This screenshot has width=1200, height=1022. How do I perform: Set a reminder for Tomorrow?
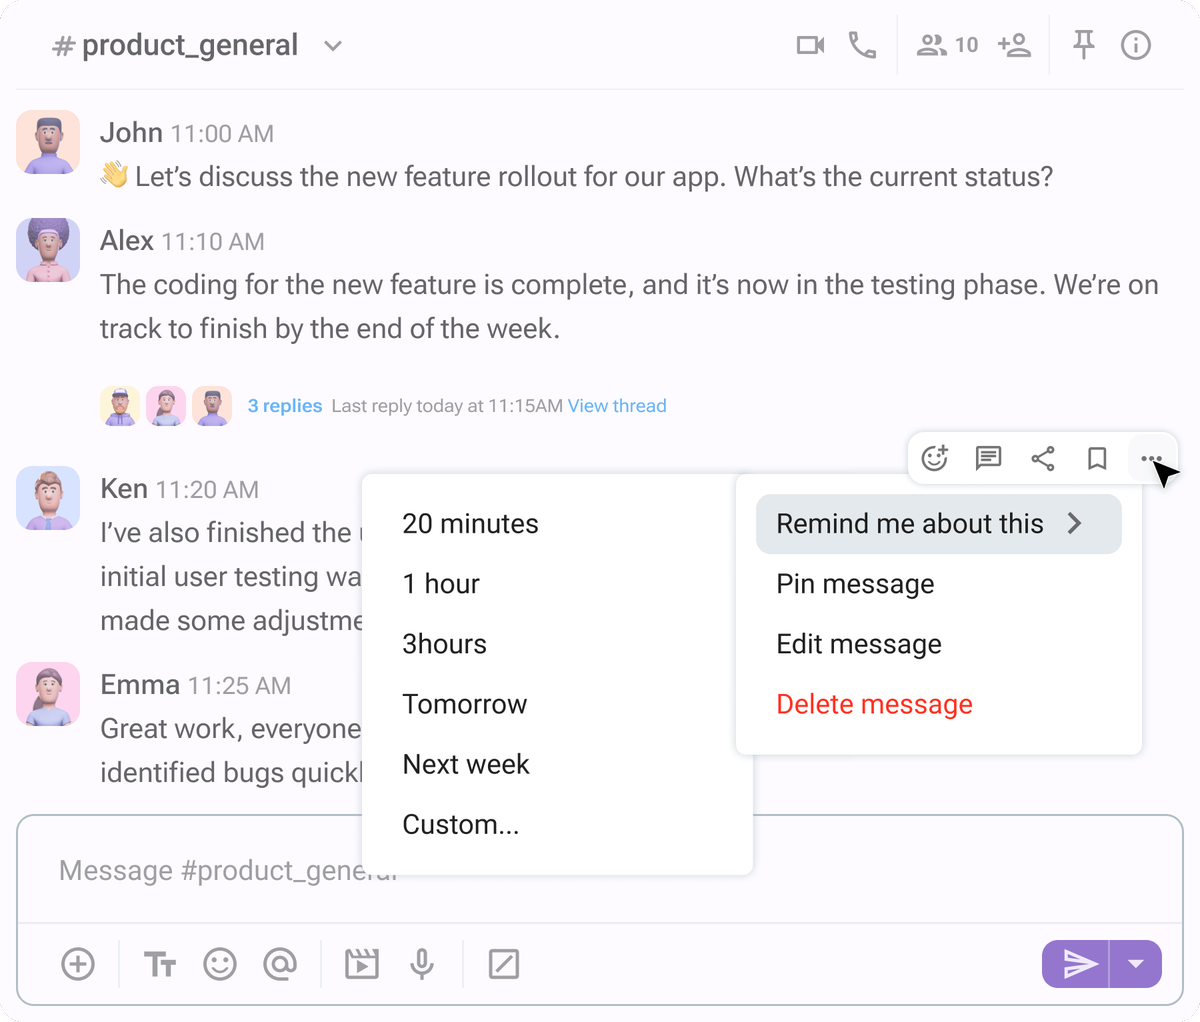pos(464,703)
